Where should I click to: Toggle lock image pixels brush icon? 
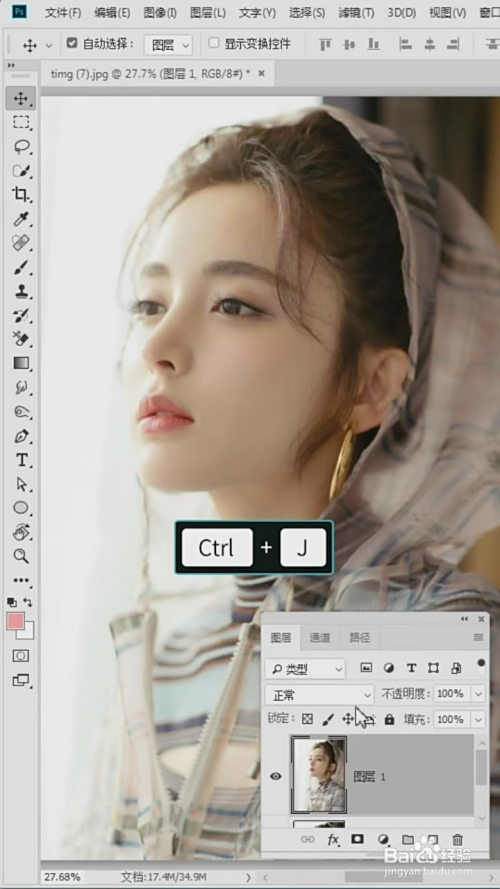pyautogui.click(x=328, y=719)
